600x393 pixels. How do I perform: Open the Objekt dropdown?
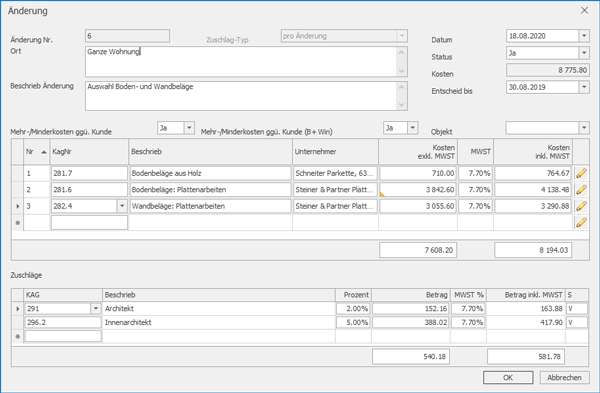(584, 128)
